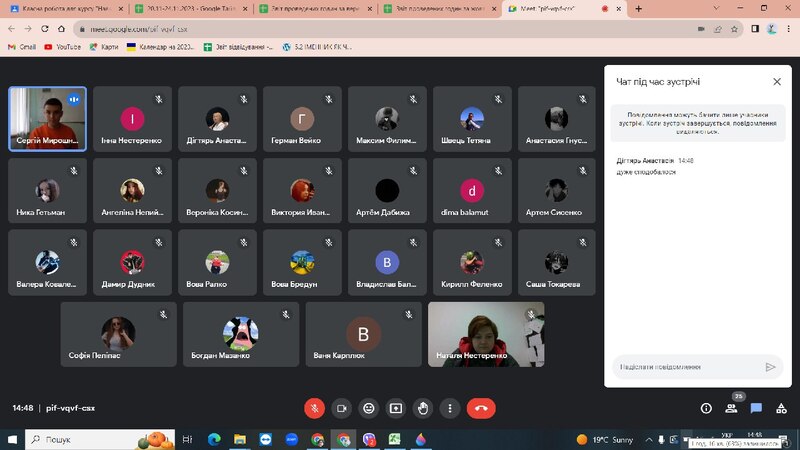This screenshot has height=450, width=800.
Task: Open the activities shapes icon
Action: coord(781,408)
